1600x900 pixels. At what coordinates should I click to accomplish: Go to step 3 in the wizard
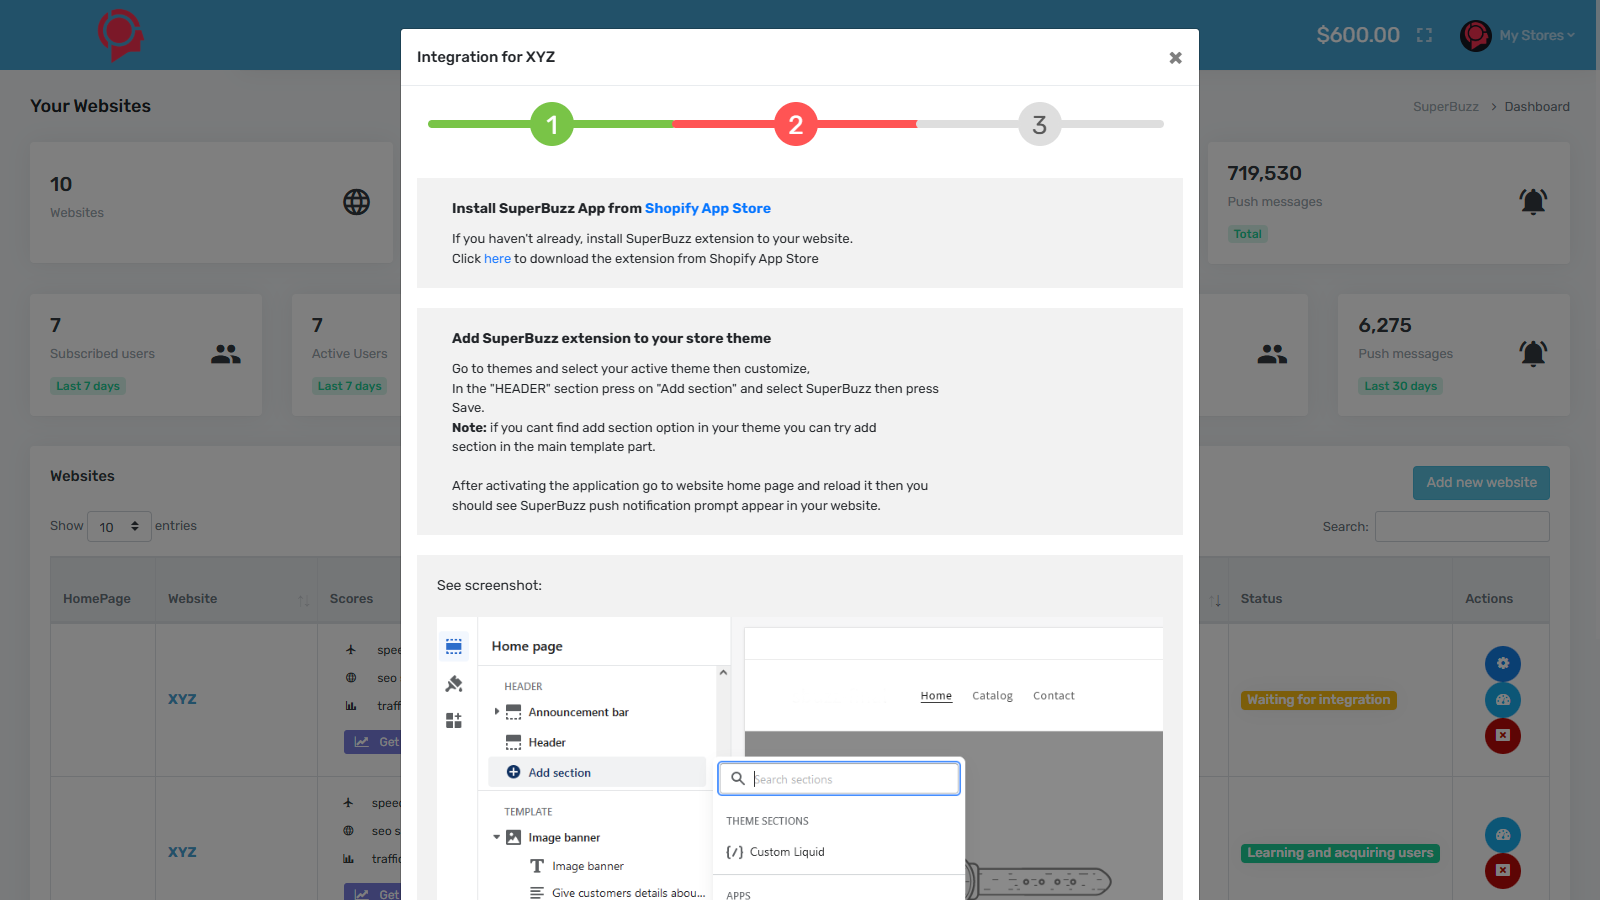[x=1040, y=124]
